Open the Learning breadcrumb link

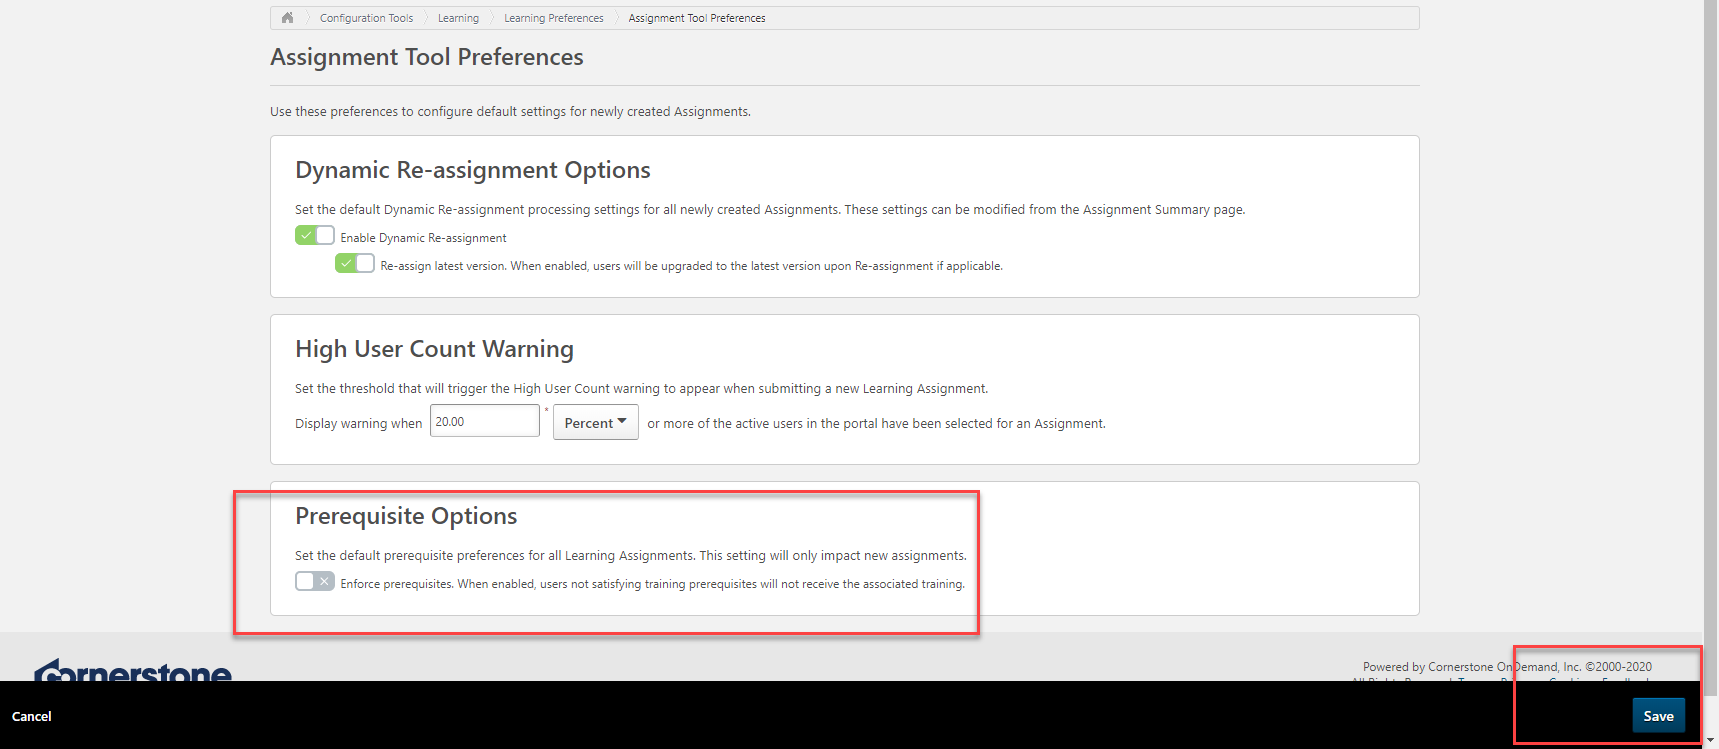click(458, 18)
